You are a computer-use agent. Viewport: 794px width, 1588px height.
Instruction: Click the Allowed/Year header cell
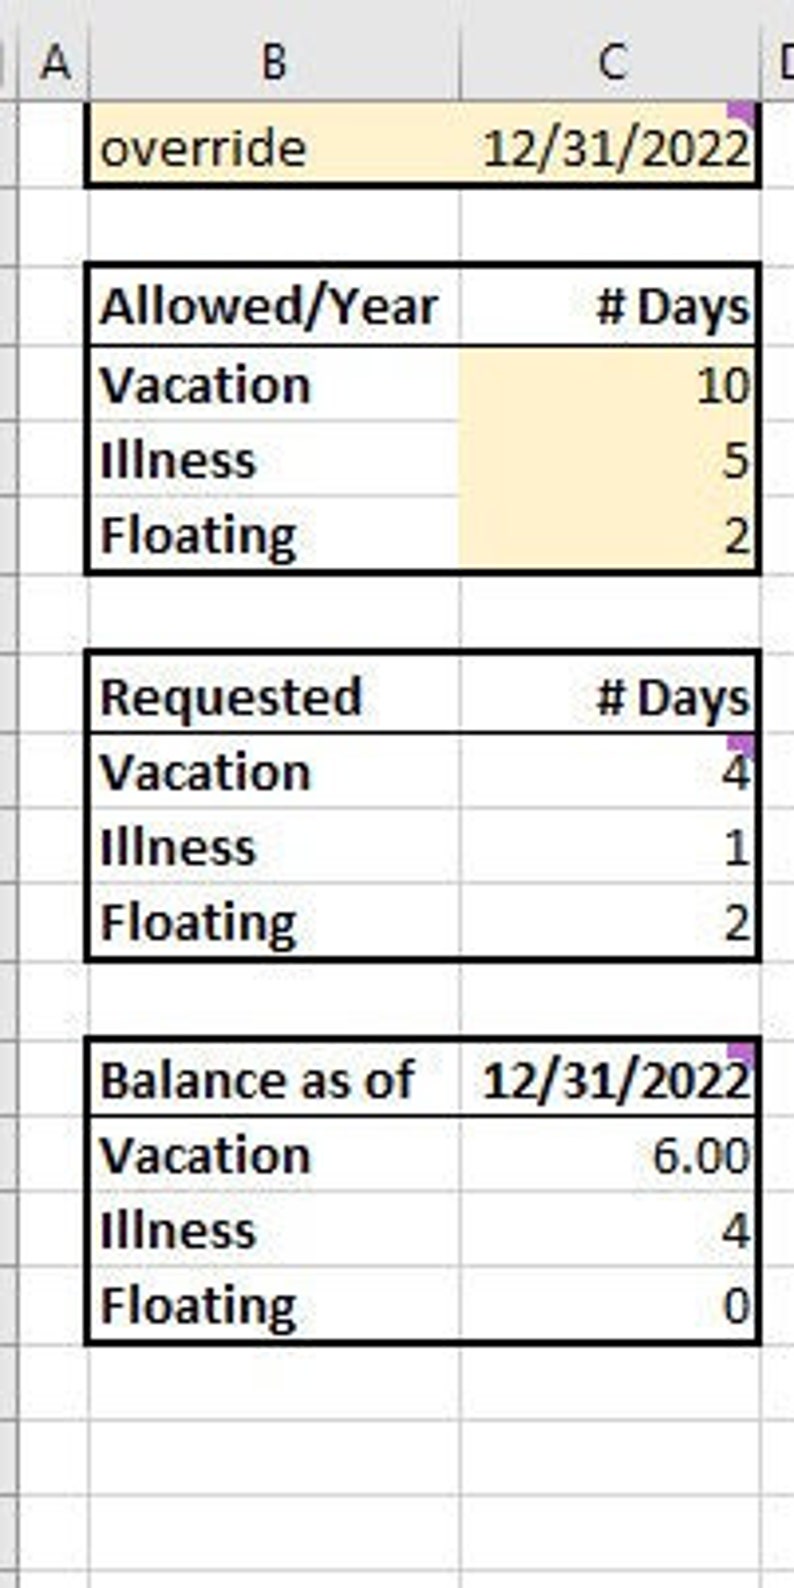click(274, 306)
